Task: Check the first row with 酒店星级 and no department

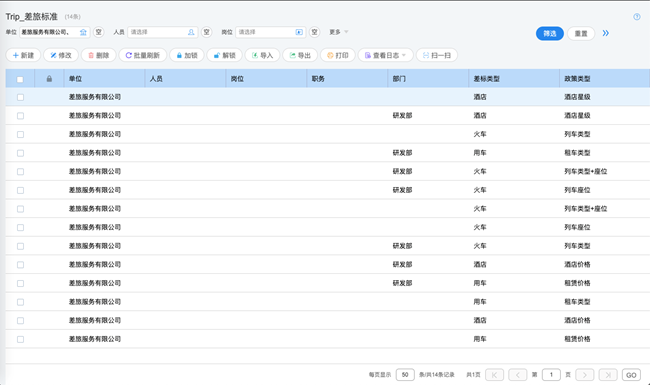Action: pos(20,97)
